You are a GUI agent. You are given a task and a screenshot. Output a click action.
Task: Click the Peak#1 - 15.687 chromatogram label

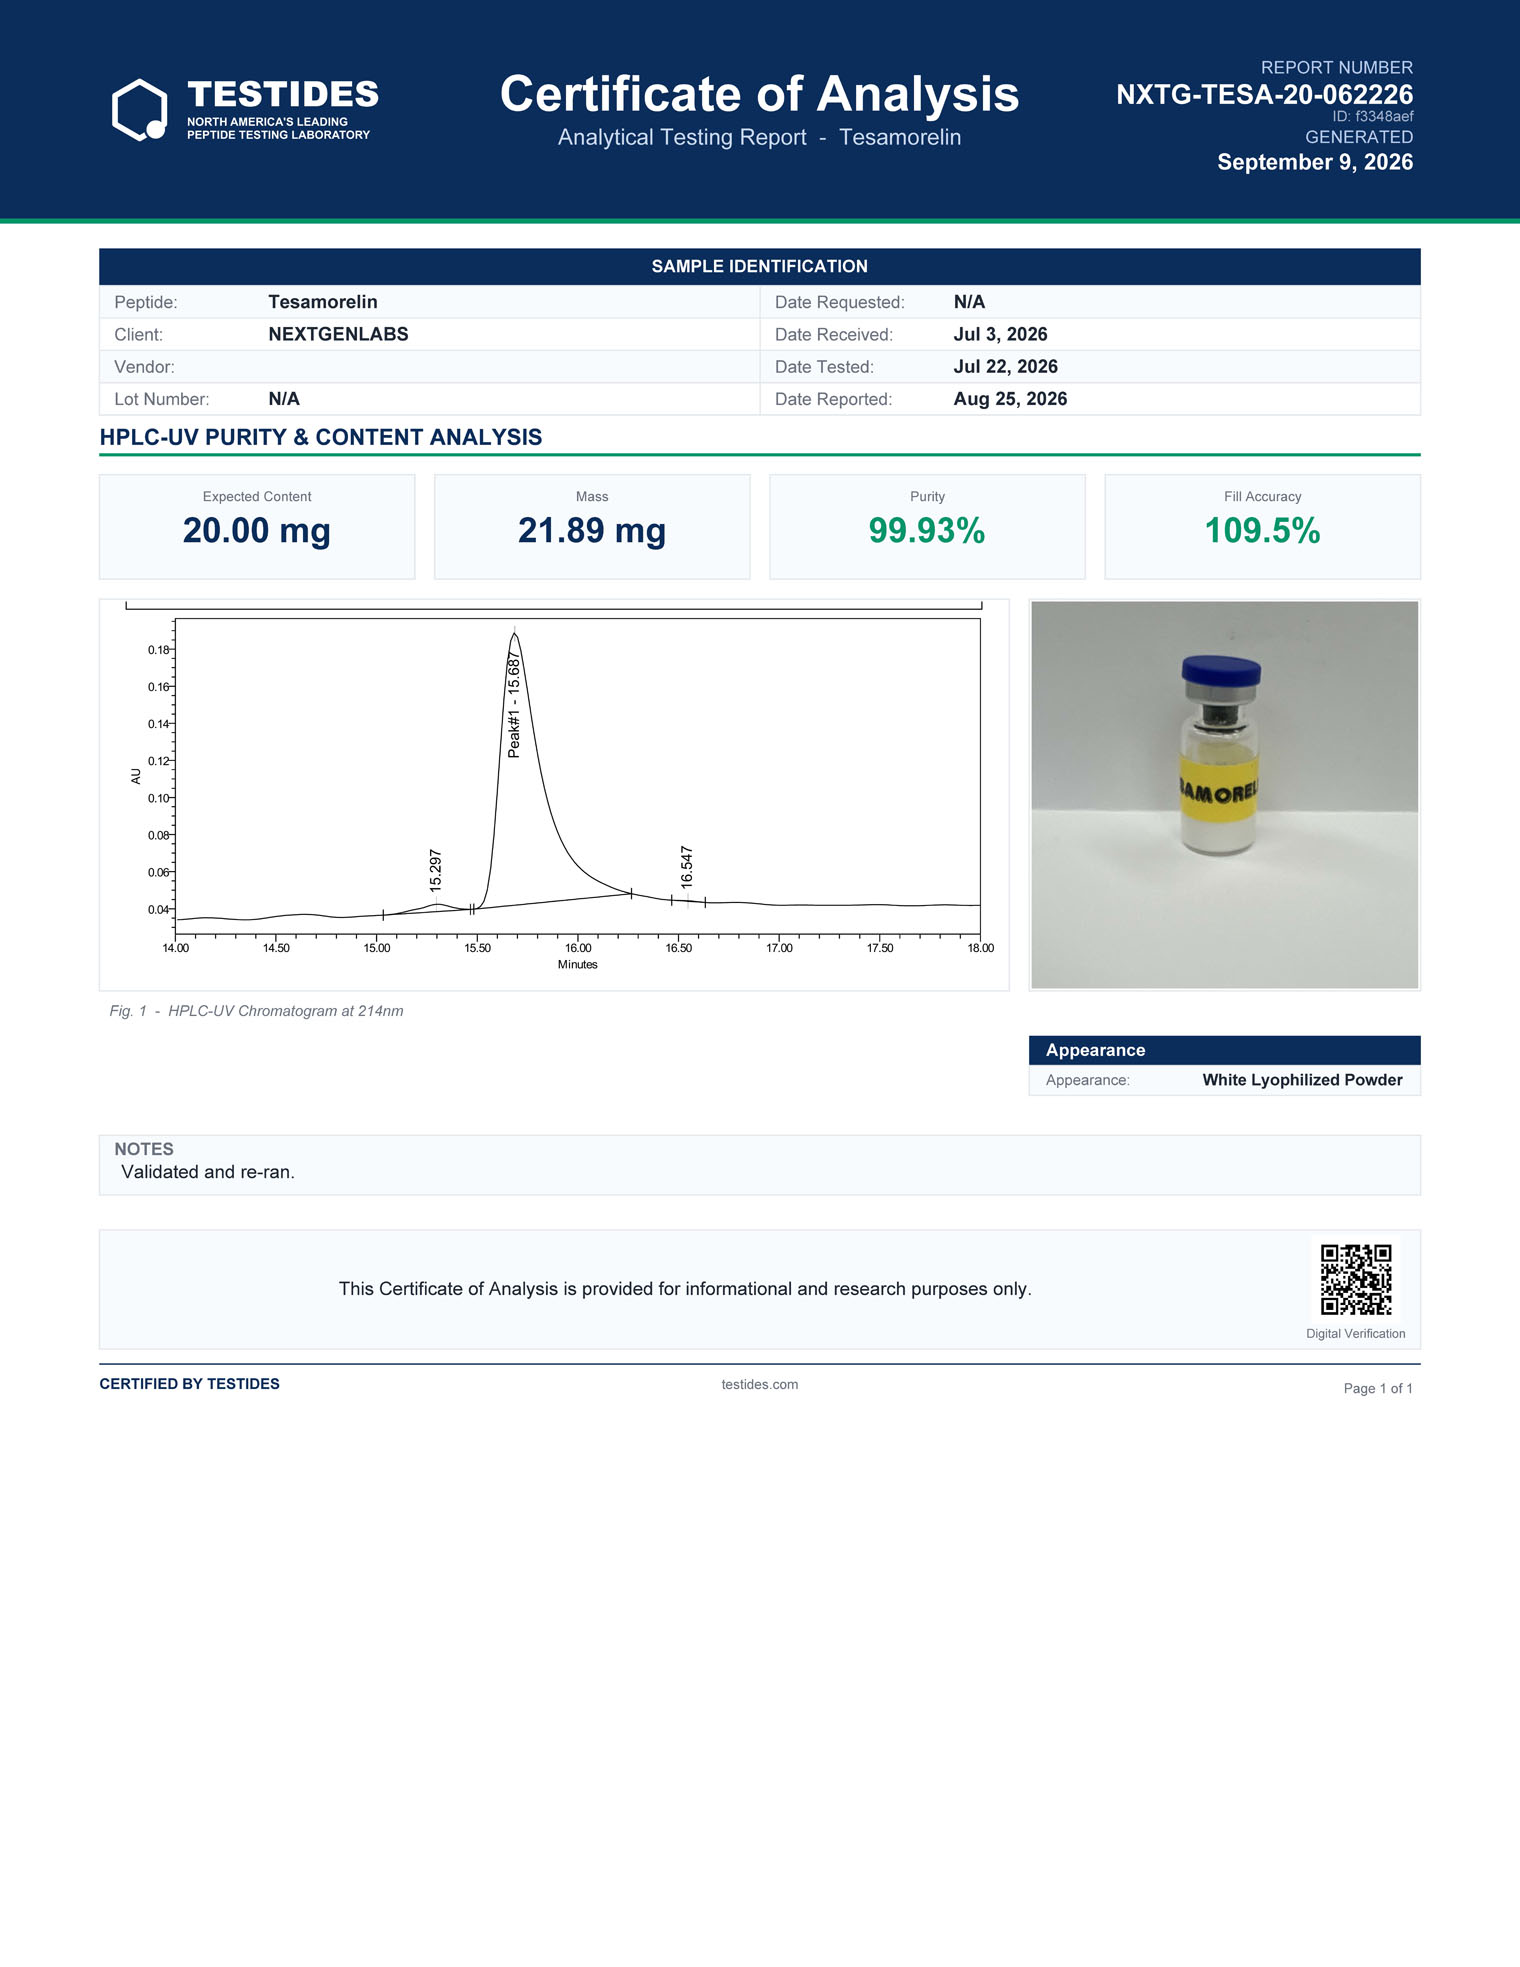tap(514, 705)
